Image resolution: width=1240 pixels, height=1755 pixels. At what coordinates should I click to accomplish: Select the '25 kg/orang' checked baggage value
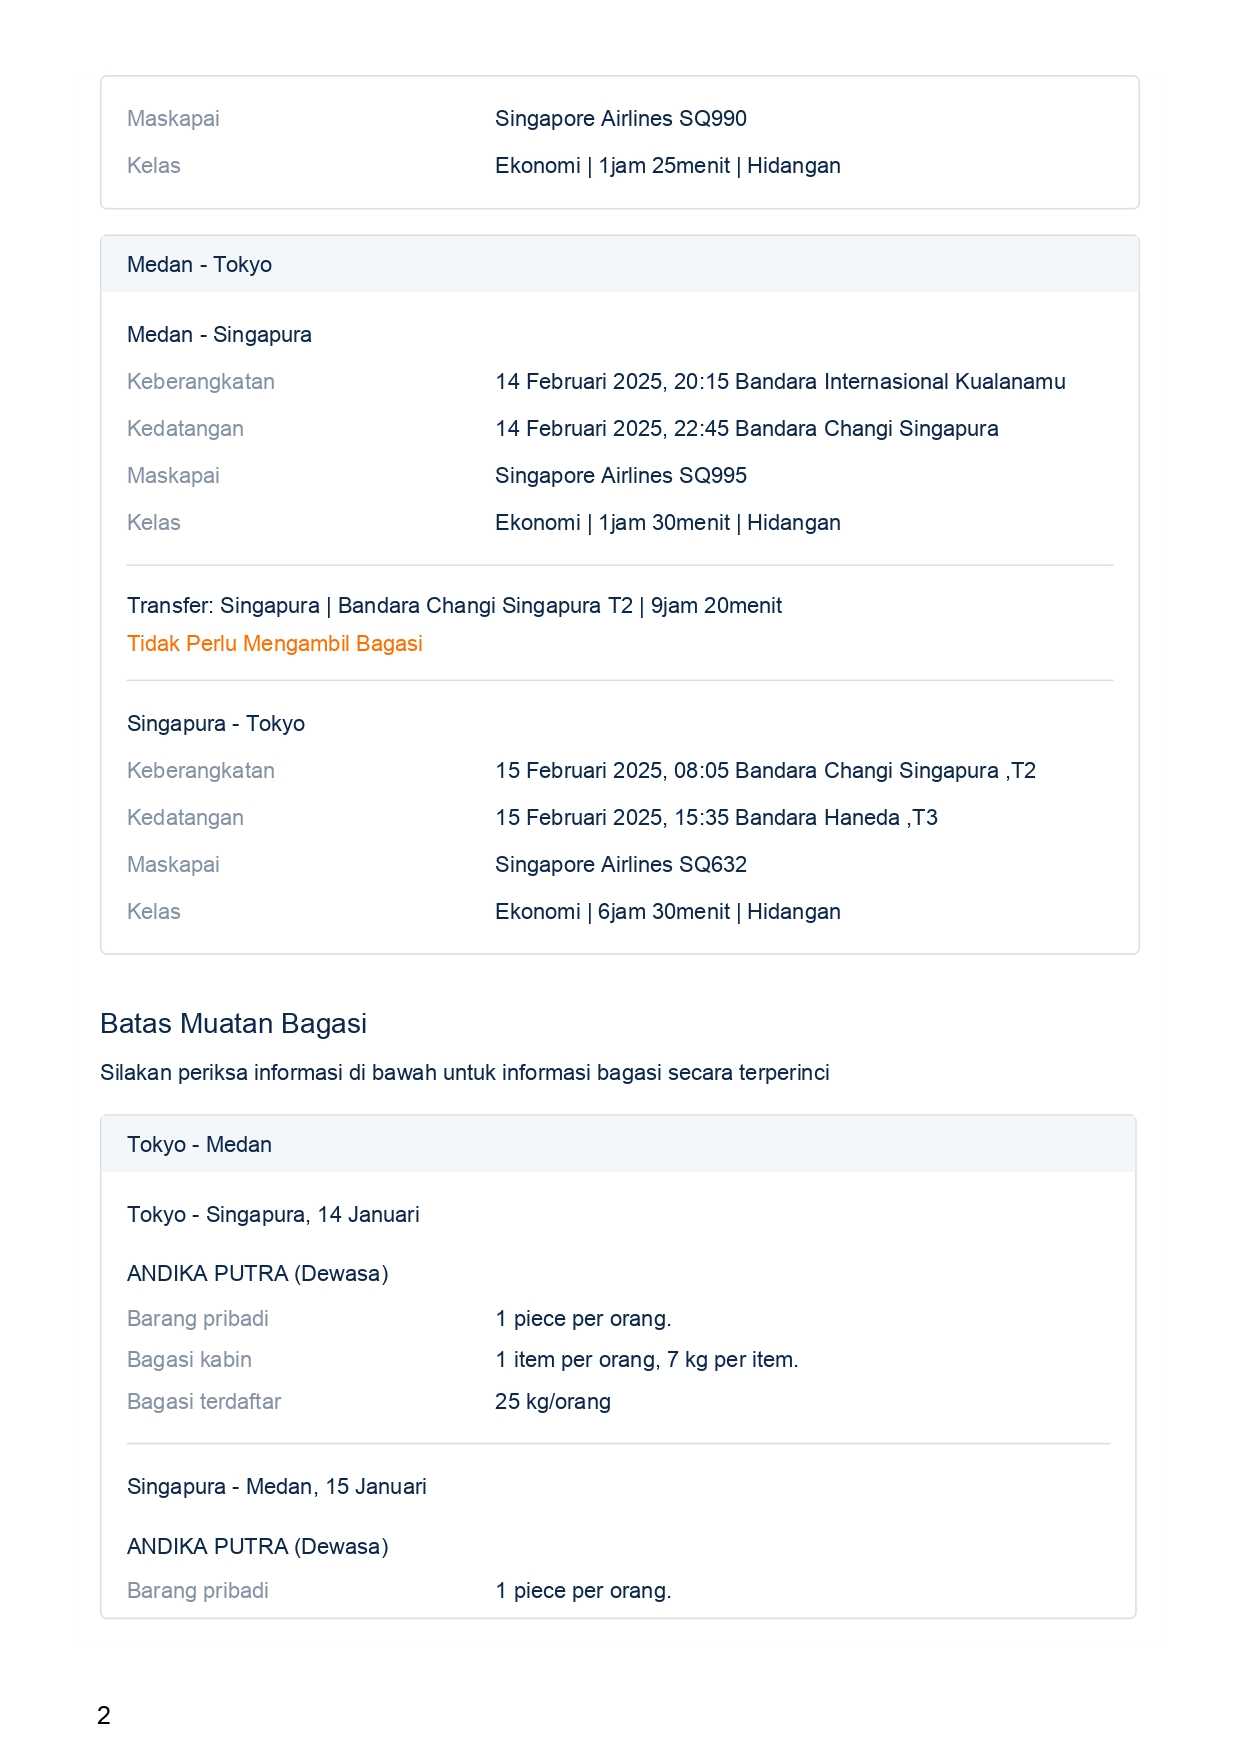tap(552, 1401)
